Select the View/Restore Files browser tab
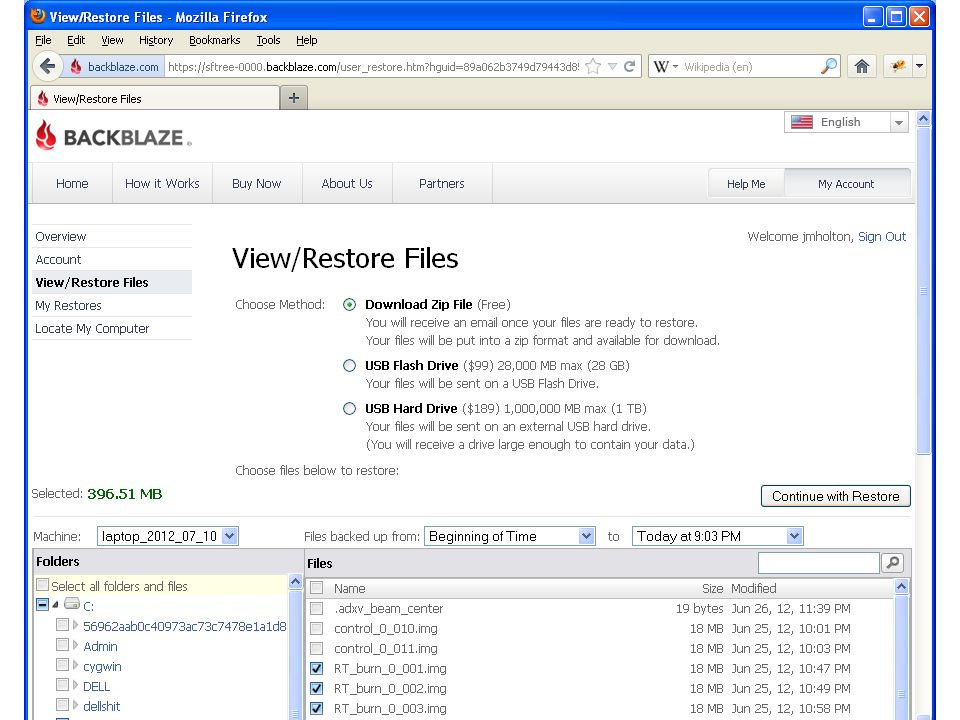 pos(155,99)
